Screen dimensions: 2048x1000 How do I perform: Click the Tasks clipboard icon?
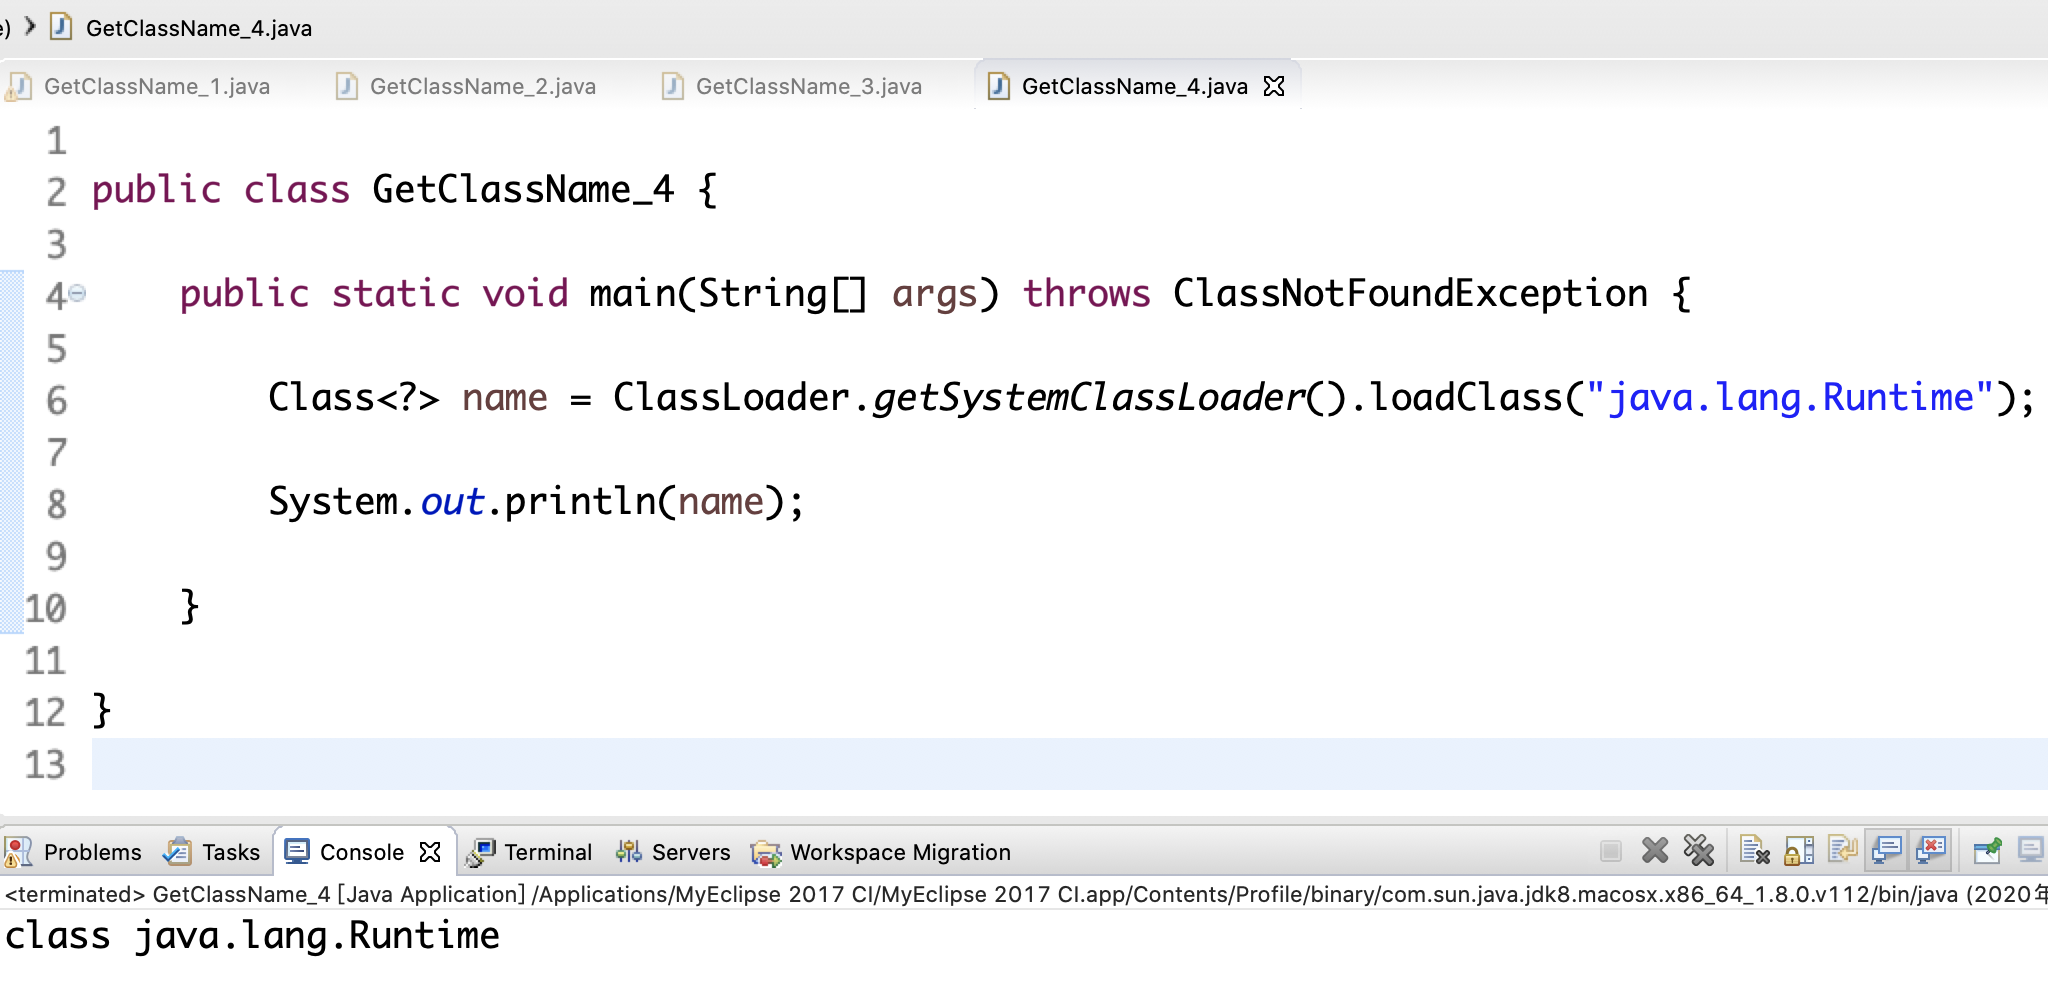click(x=178, y=852)
